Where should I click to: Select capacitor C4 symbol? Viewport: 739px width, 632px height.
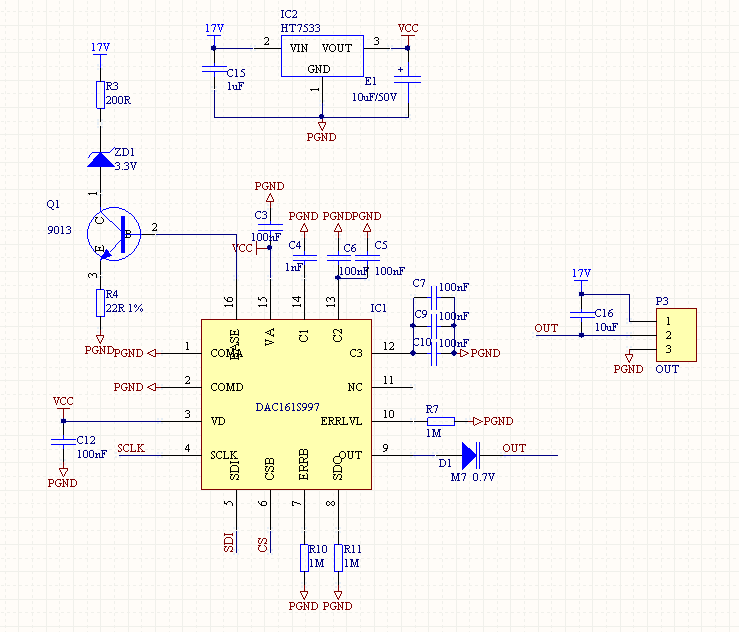[304, 258]
